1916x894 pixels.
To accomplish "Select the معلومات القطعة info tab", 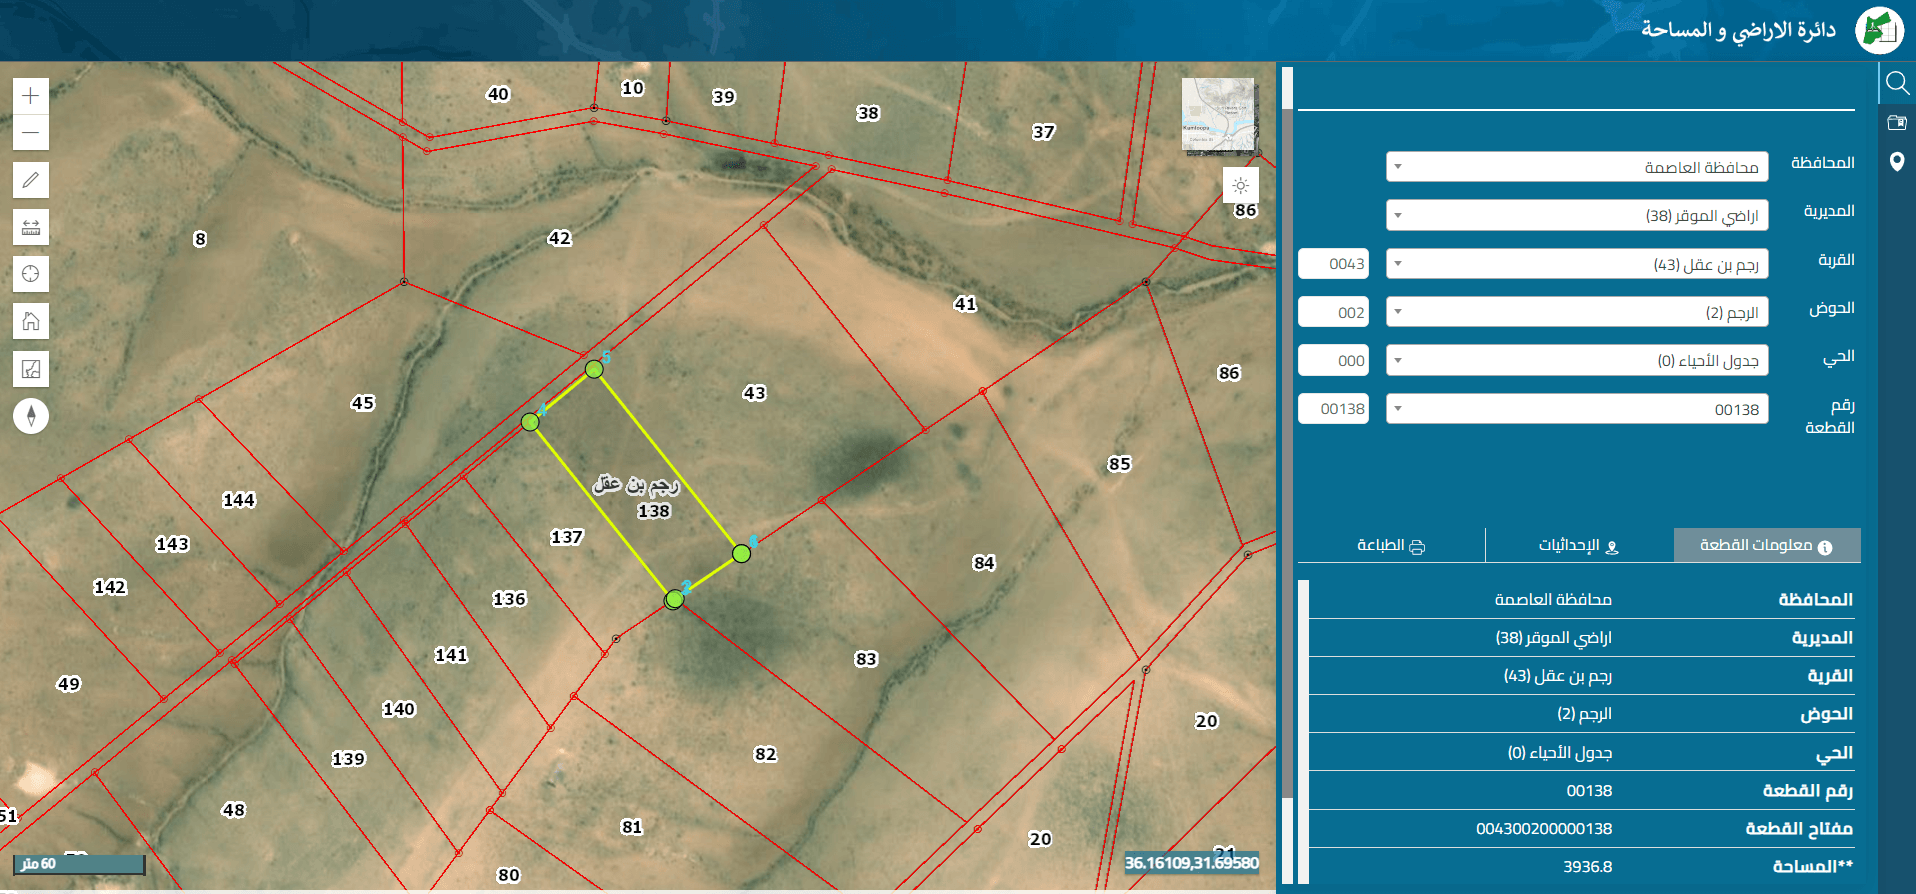I will [x=1767, y=545].
